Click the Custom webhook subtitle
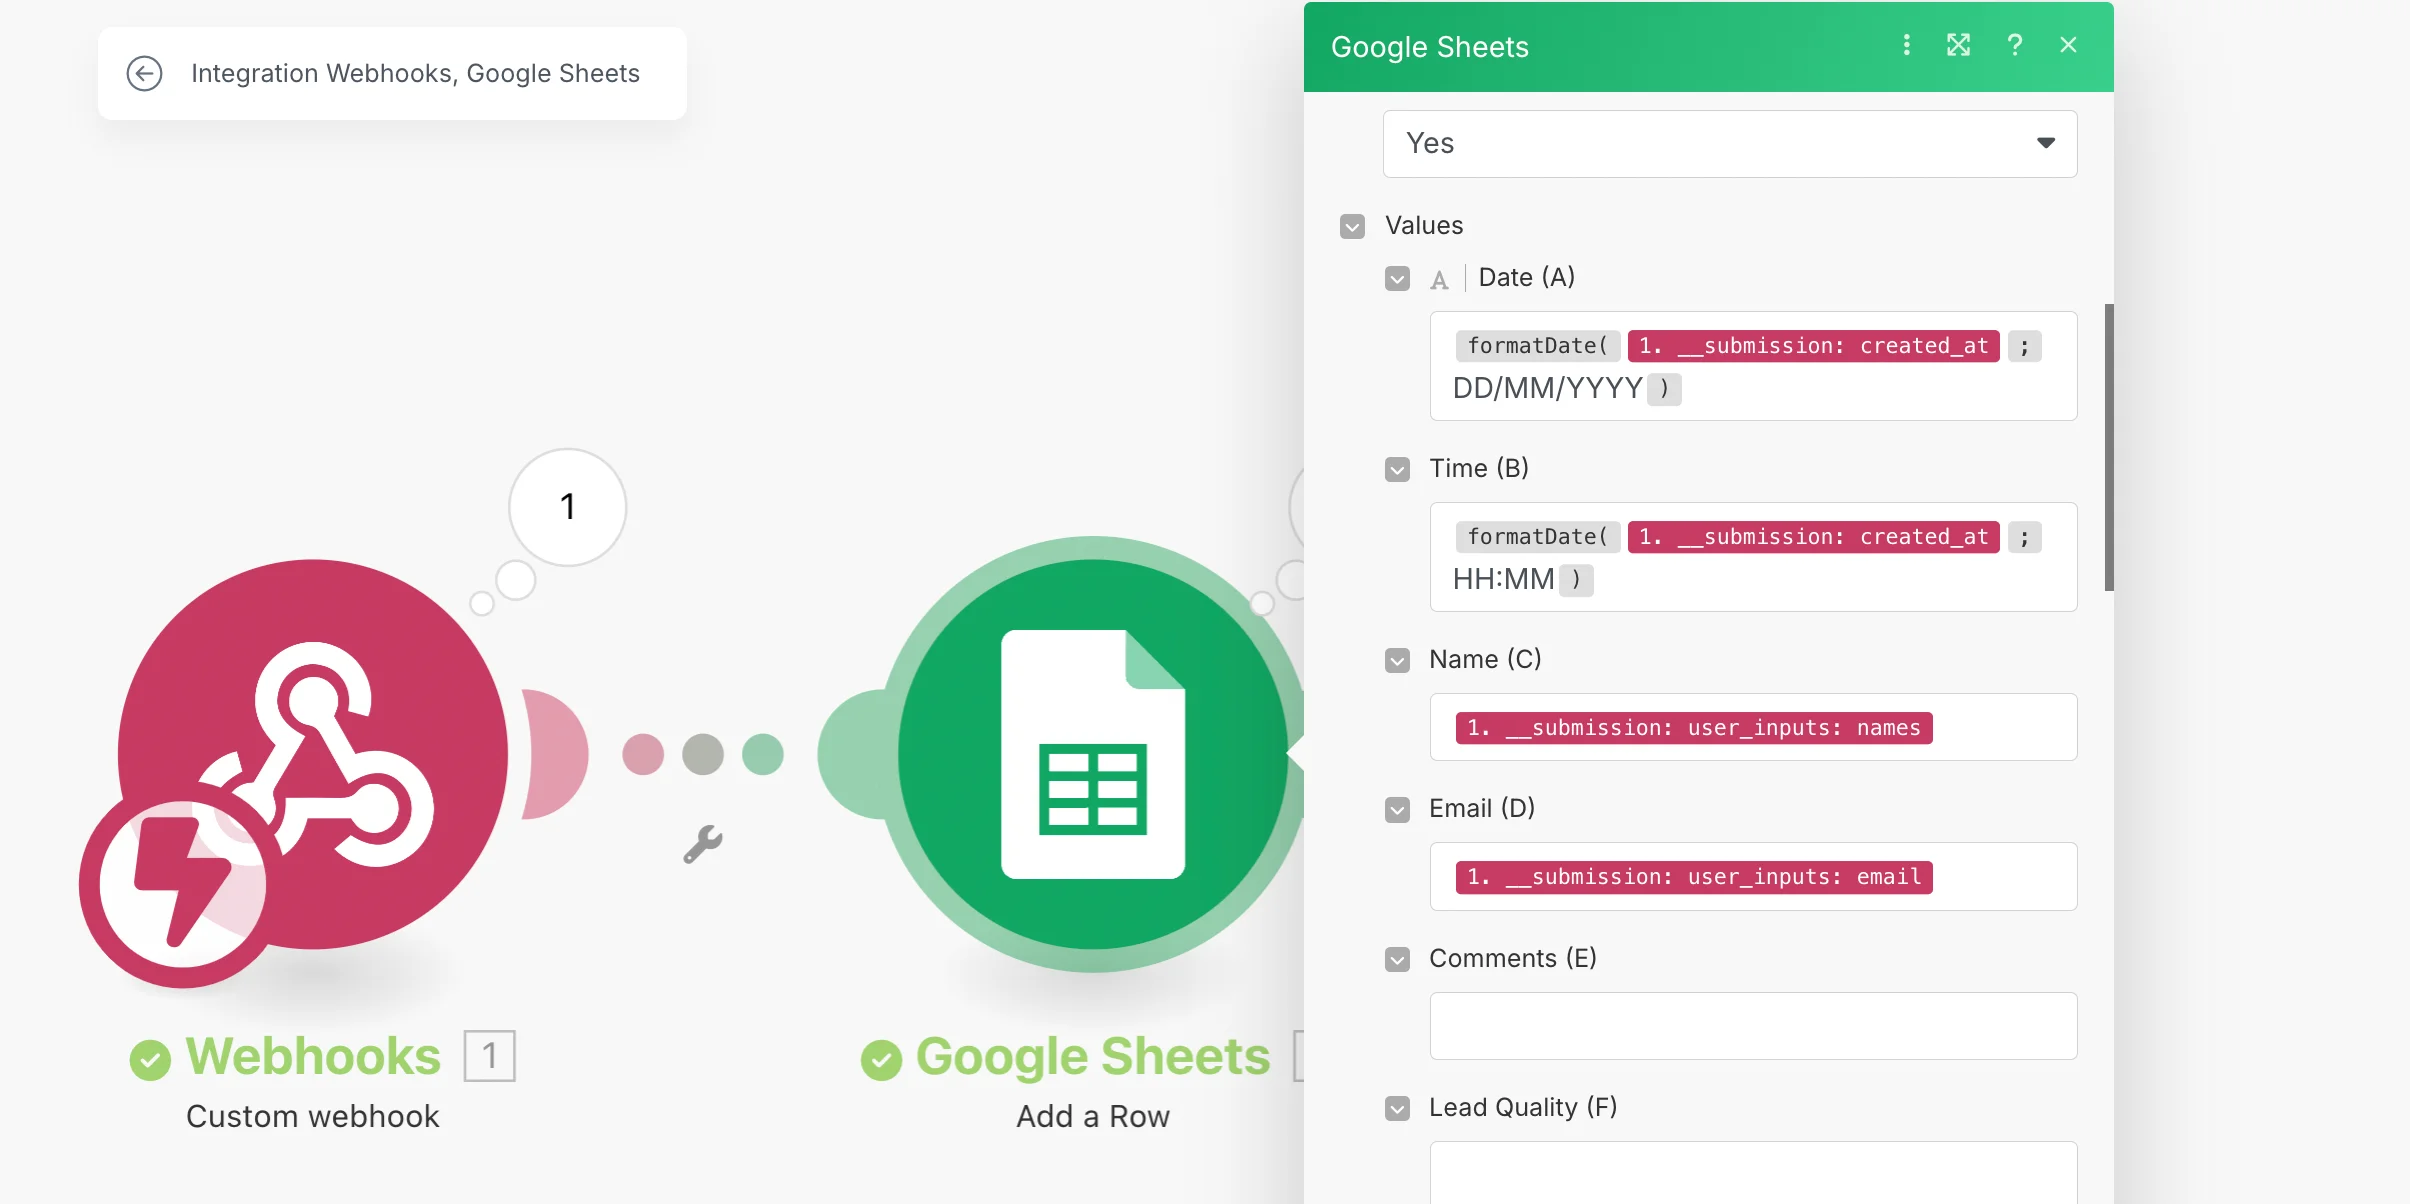Image resolution: width=2410 pixels, height=1204 pixels. pos(313,1116)
